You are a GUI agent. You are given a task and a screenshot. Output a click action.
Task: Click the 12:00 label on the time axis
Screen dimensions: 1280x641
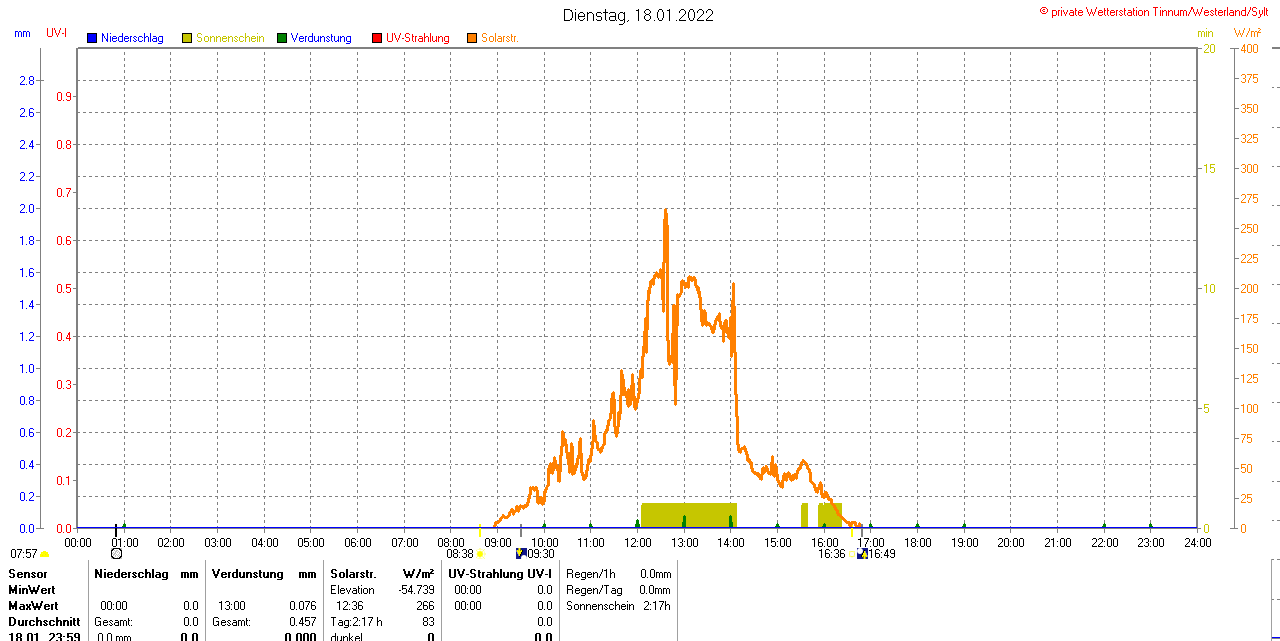click(637, 543)
